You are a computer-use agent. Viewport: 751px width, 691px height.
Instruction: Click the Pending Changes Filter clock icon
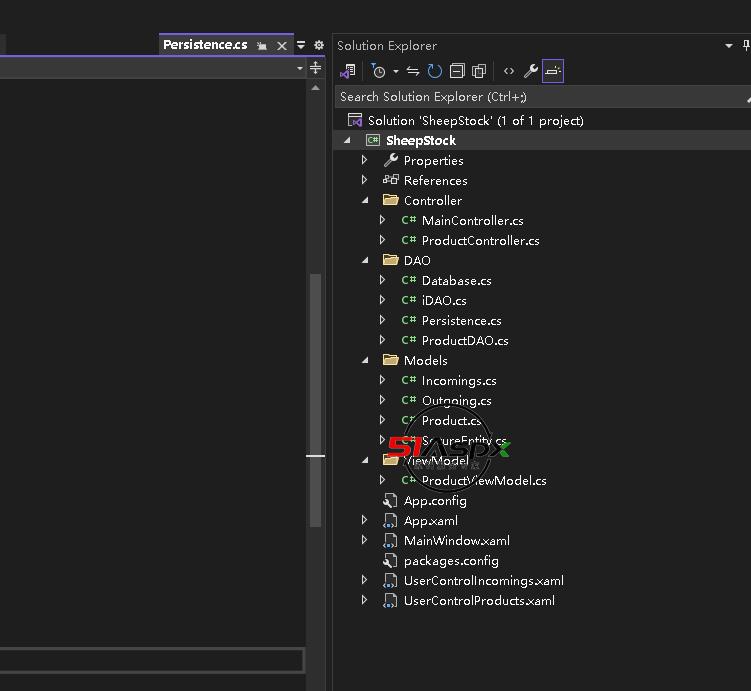(x=377, y=71)
